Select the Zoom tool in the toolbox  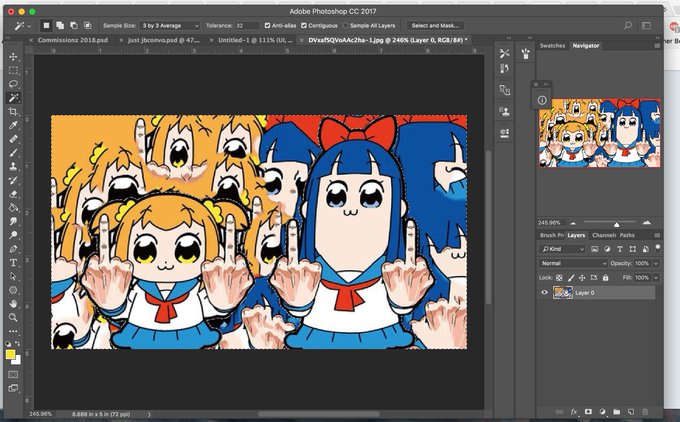(x=13, y=317)
